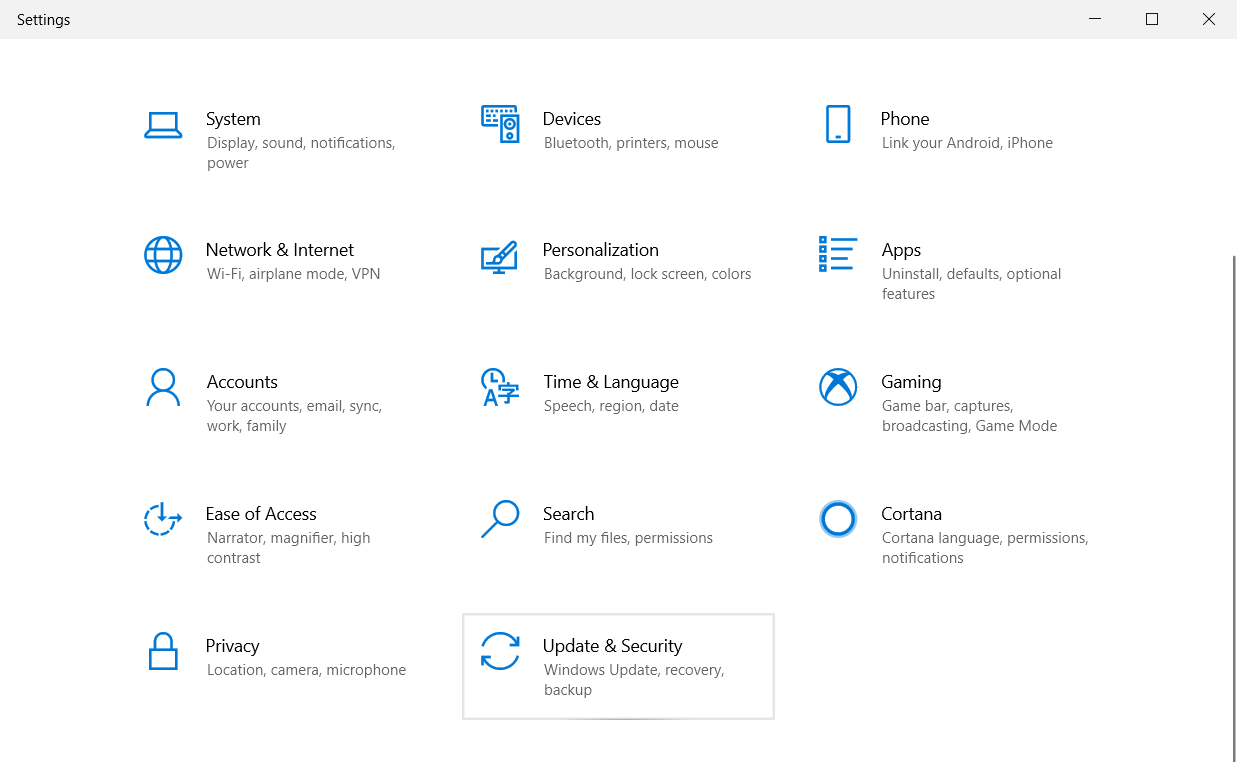Click the Network & Internet globe icon
The width and height of the screenshot is (1237, 762).
163,256
